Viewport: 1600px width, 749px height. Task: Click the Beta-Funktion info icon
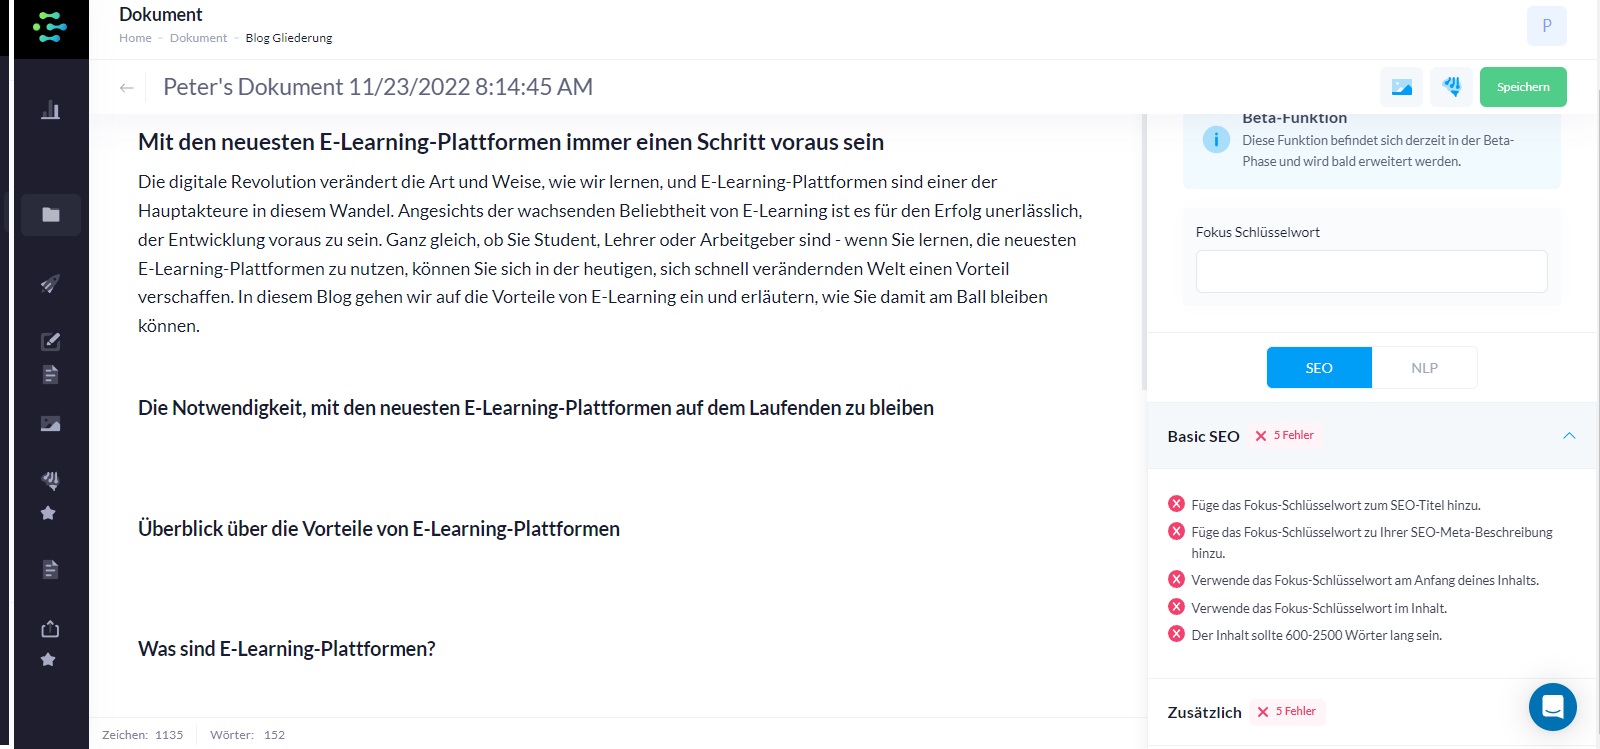(1216, 140)
